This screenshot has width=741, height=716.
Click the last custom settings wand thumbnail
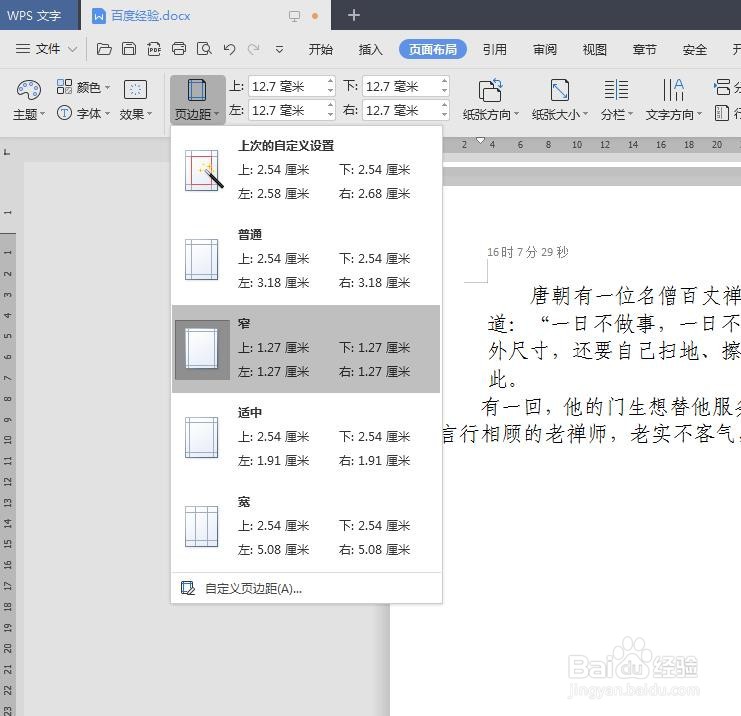pos(203,171)
